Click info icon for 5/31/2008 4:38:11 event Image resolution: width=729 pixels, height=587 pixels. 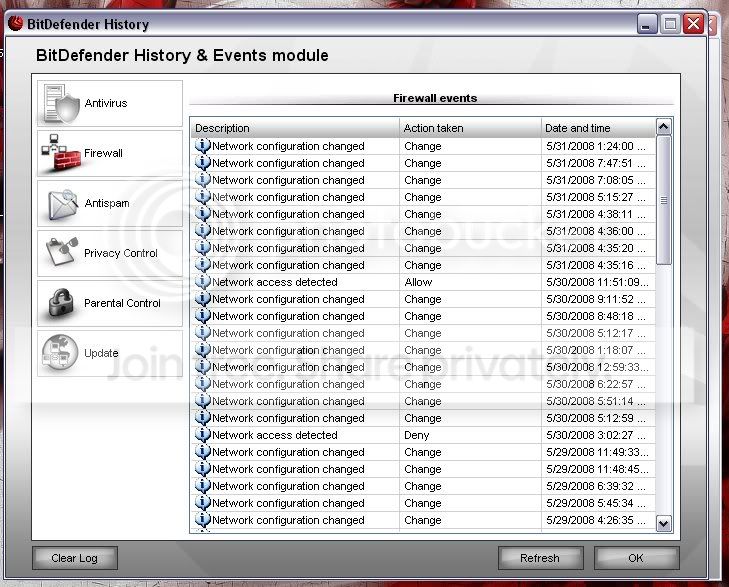pyautogui.click(x=202, y=214)
